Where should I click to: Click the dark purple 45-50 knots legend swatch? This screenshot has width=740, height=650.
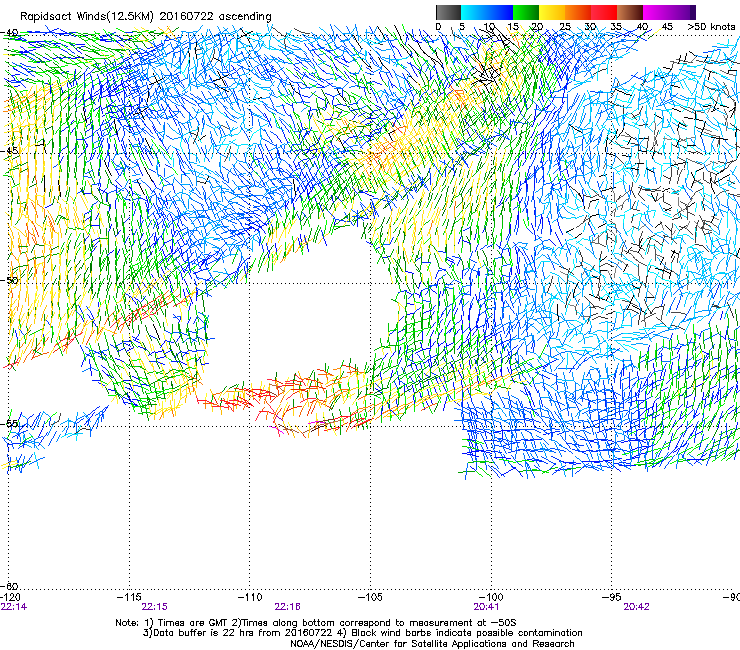[682, 12]
